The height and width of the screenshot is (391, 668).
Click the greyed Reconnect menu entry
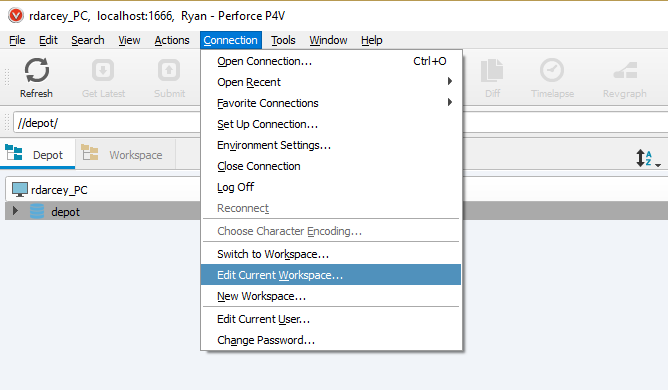point(331,208)
